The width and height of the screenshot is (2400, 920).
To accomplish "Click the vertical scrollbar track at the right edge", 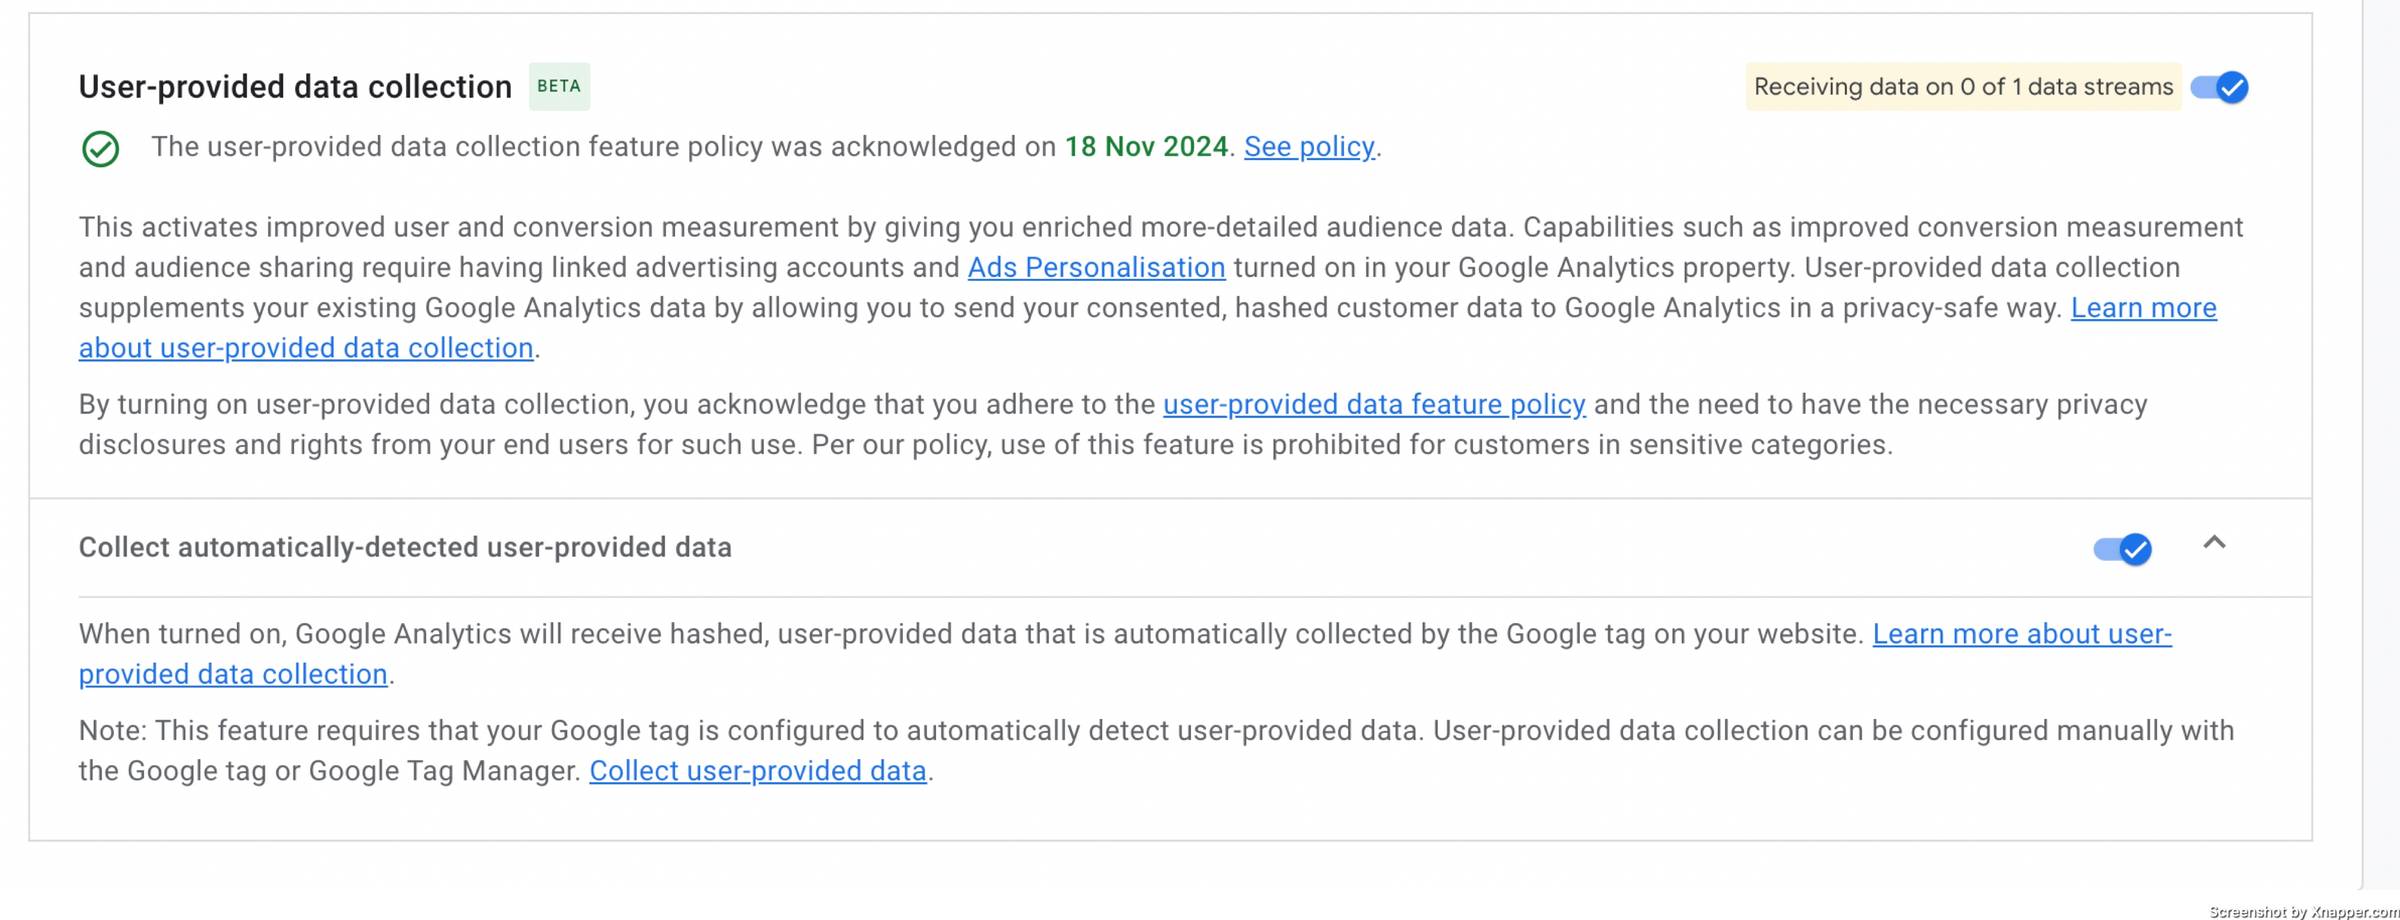I will click(x=2381, y=445).
